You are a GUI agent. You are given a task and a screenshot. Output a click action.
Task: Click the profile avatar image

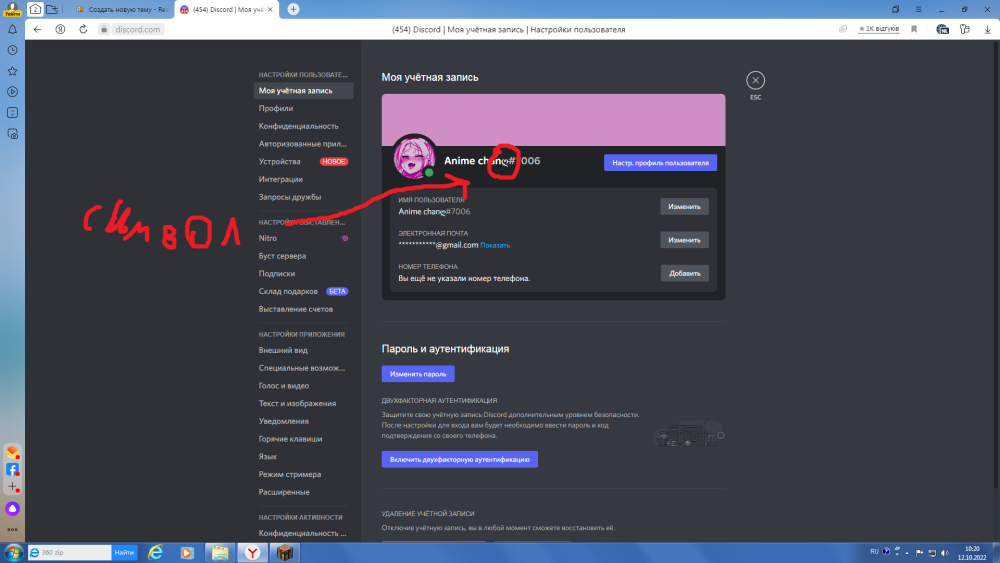tap(414, 157)
